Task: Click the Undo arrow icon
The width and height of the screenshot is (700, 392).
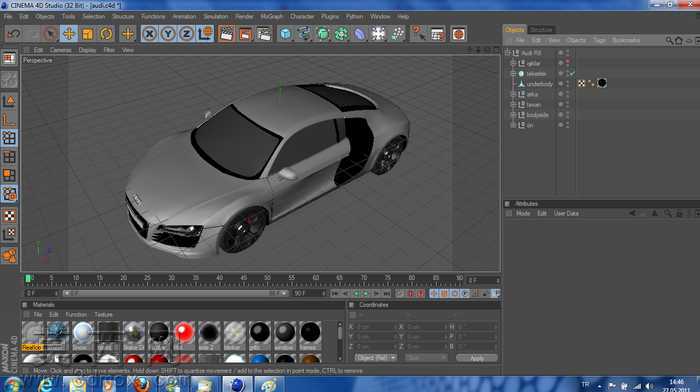Action: [x=14, y=34]
